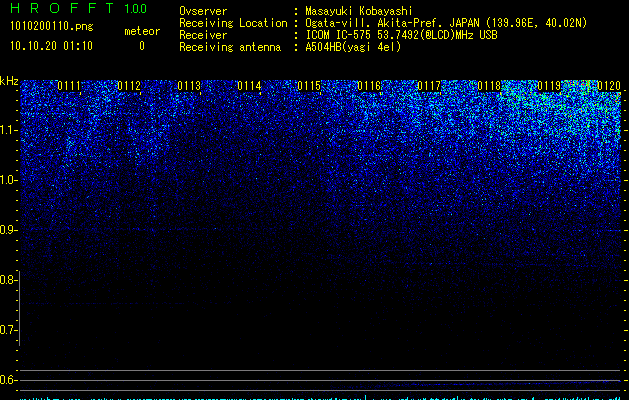The height and width of the screenshot is (400, 629).
Task: Click the 0.8 frequency axis label
Action: tap(7, 280)
